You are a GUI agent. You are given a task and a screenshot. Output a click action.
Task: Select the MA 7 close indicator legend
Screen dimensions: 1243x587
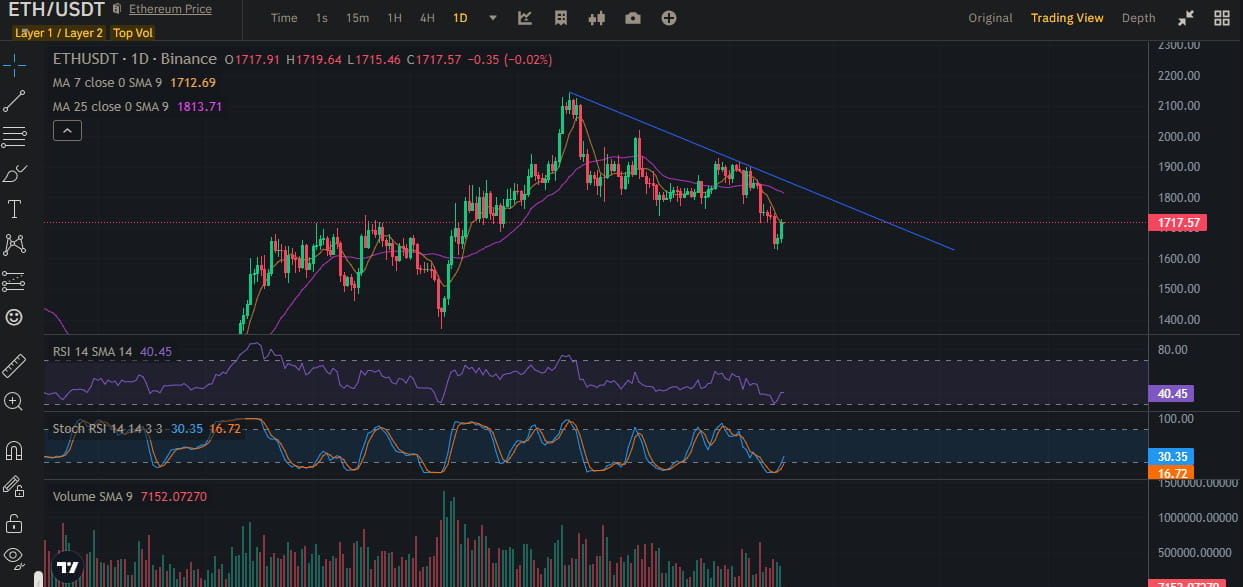109,83
